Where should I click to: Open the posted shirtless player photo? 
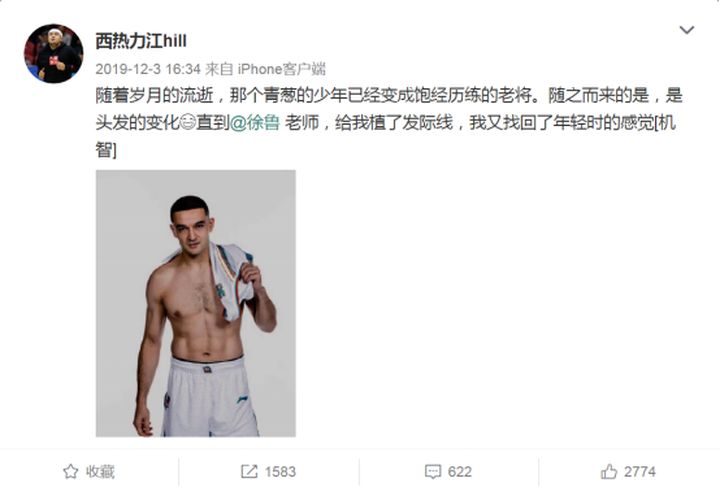pyautogui.click(x=196, y=303)
